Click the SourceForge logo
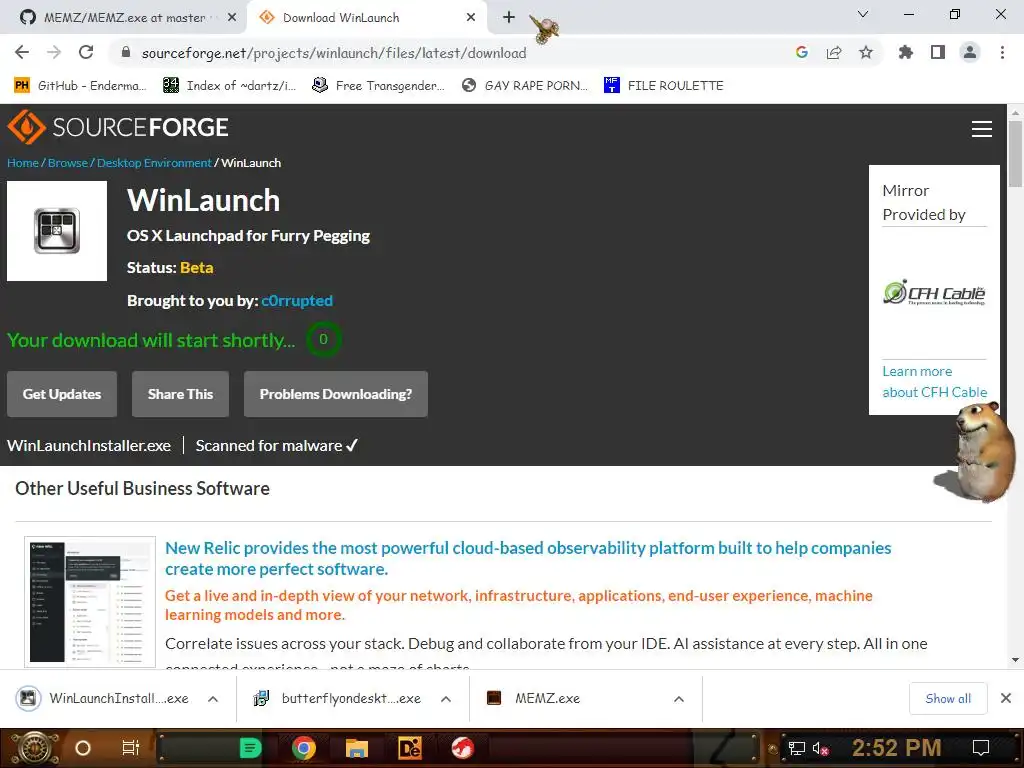Screen dimensions: 1024x768 click(118, 127)
